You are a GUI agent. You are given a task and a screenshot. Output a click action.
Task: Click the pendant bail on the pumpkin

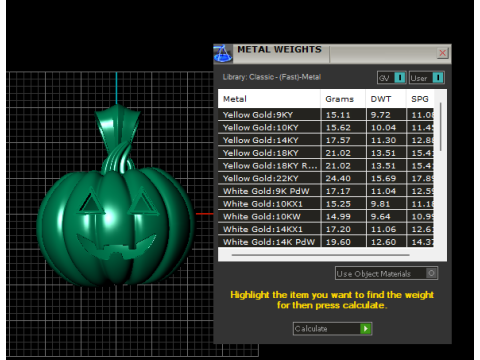click(117, 128)
